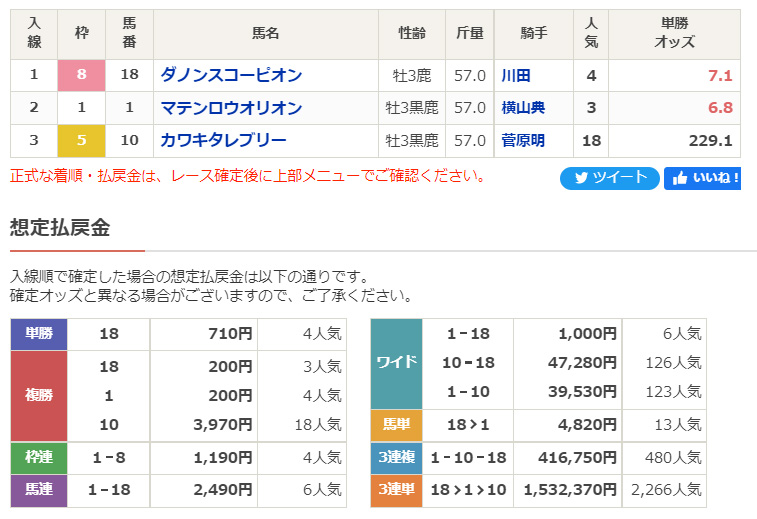Click the 枠連 bet type label
The width and height of the screenshot is (757, 519).
point(39,457)
